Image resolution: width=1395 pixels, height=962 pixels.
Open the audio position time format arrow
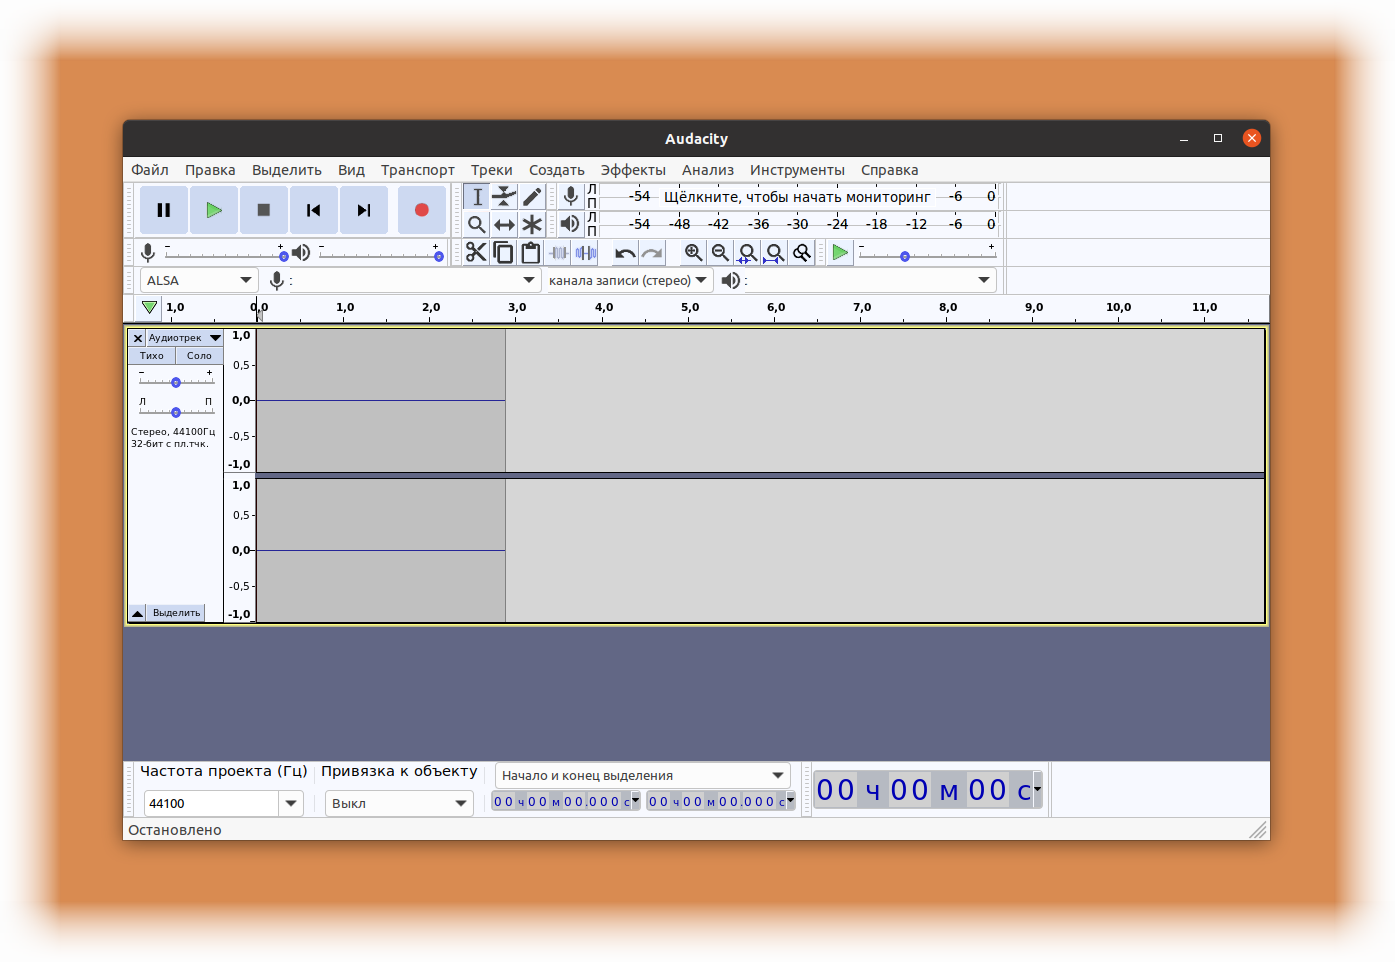click(1037, 790)
